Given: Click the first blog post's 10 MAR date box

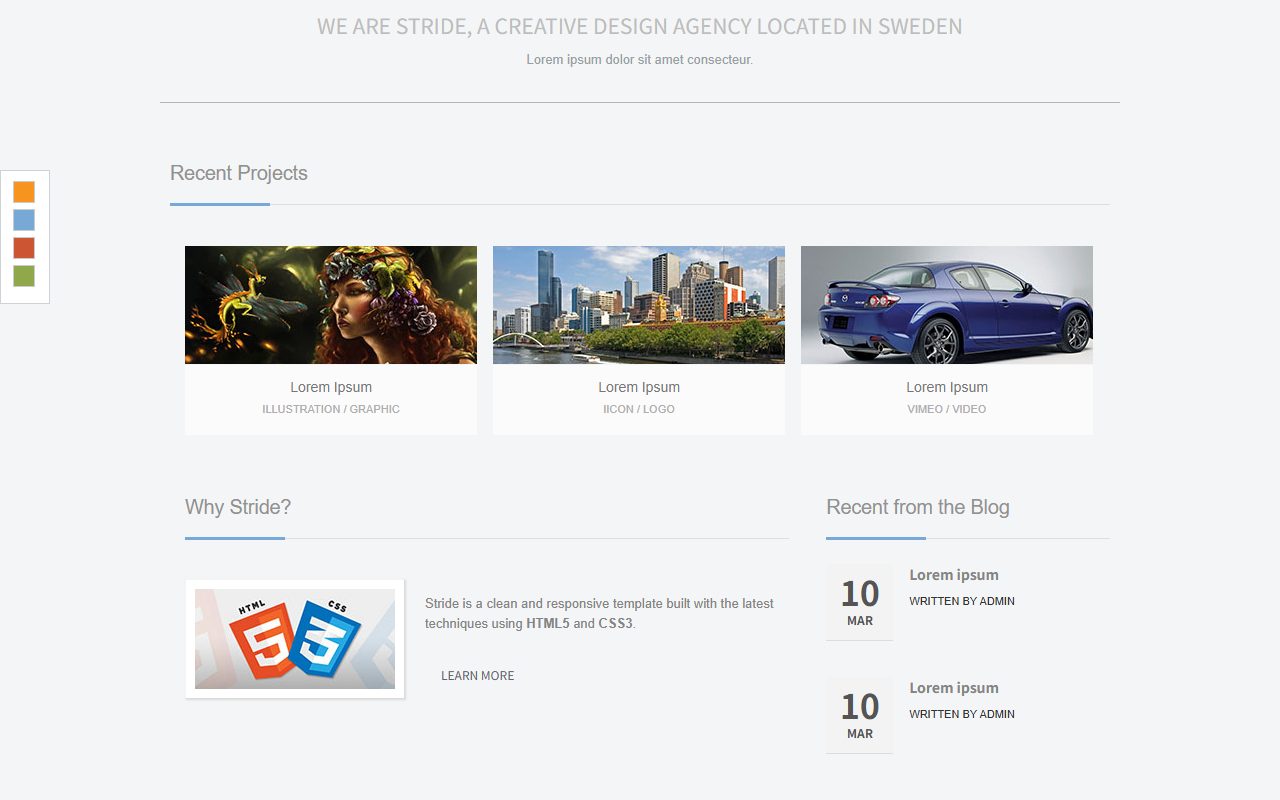Looking at the screenshot, I should [860, 602].
